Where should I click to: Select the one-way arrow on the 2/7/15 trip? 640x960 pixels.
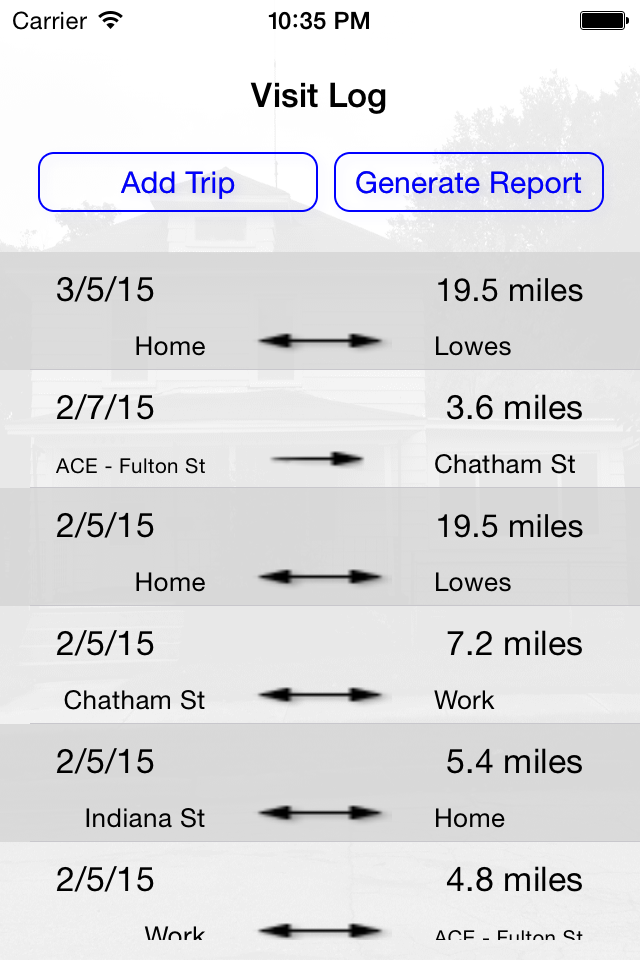[317, 459]
